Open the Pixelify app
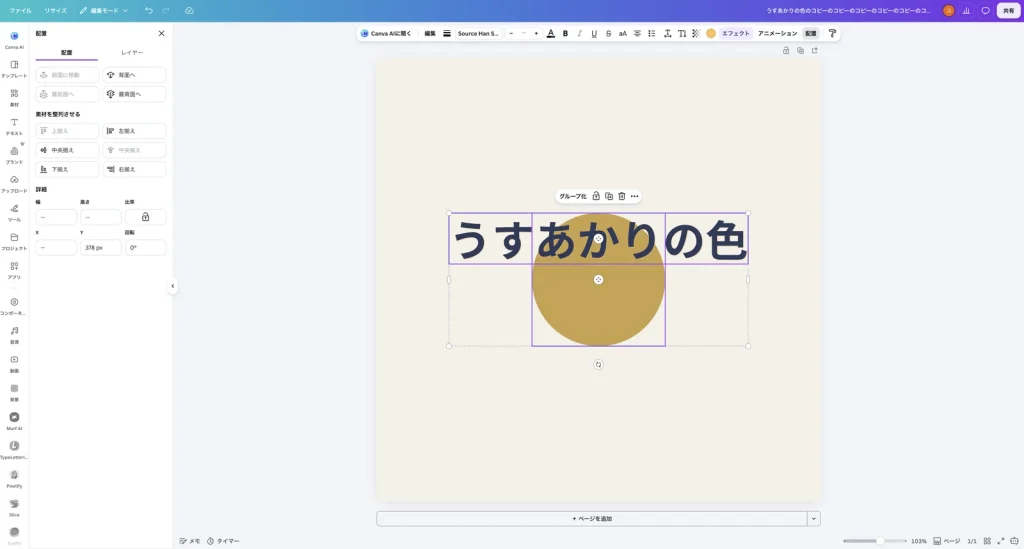Viewport: 1024px width, 549px height. (x=14, y=478)
